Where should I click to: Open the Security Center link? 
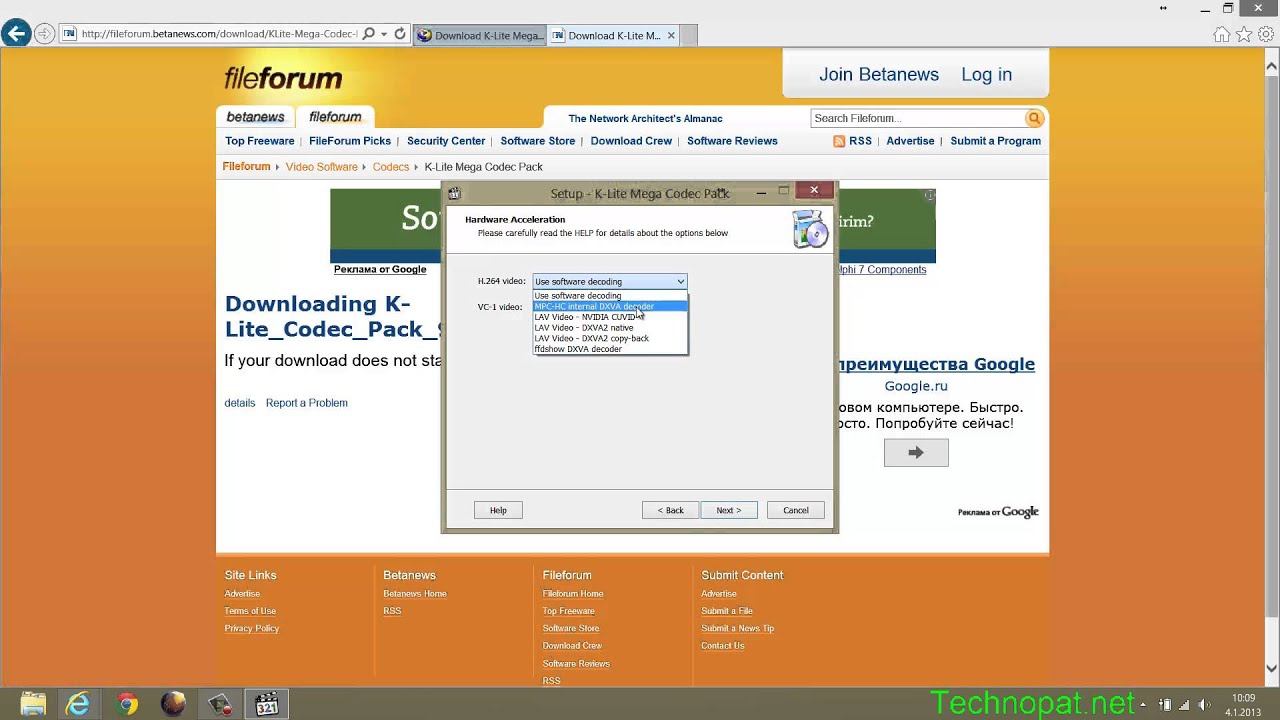(446, 141)
